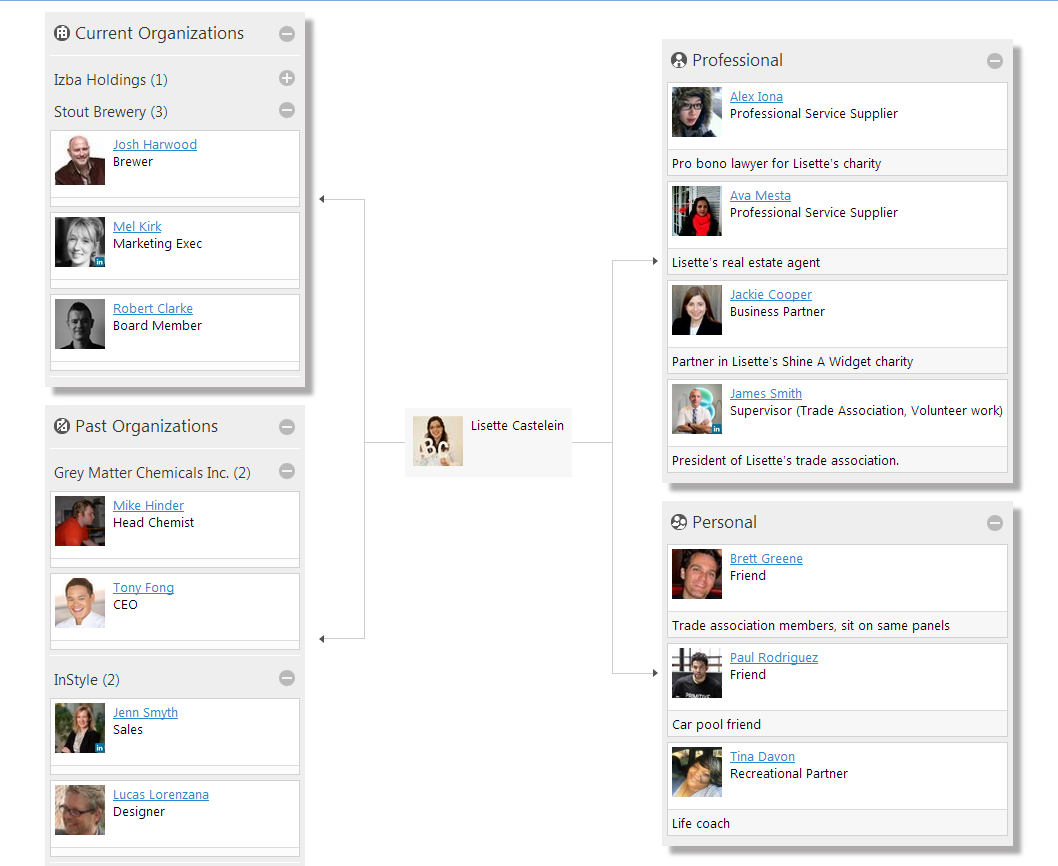Click Jackie Cooper's photo thumbnail

point(697,310)
